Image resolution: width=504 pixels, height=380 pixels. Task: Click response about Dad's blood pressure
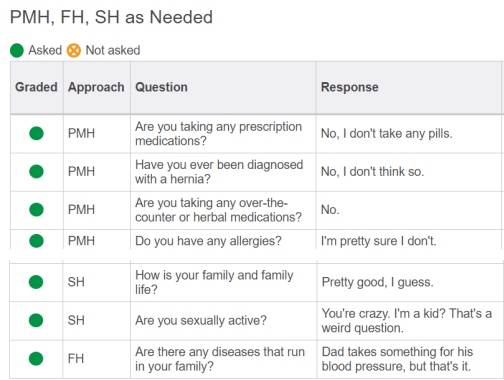click(397, 359)
